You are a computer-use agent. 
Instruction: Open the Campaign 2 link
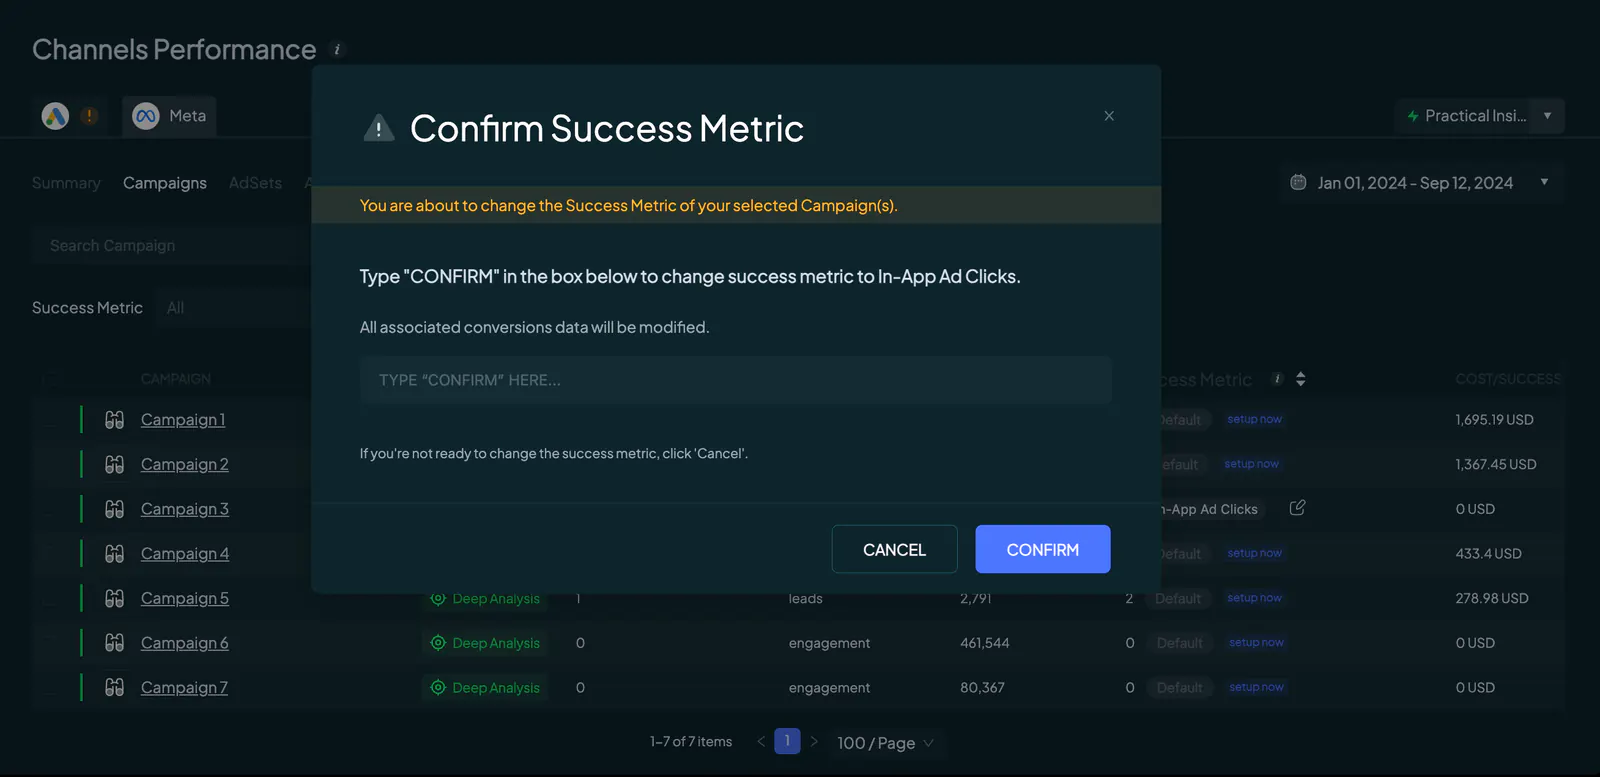[x=185, y=464]
